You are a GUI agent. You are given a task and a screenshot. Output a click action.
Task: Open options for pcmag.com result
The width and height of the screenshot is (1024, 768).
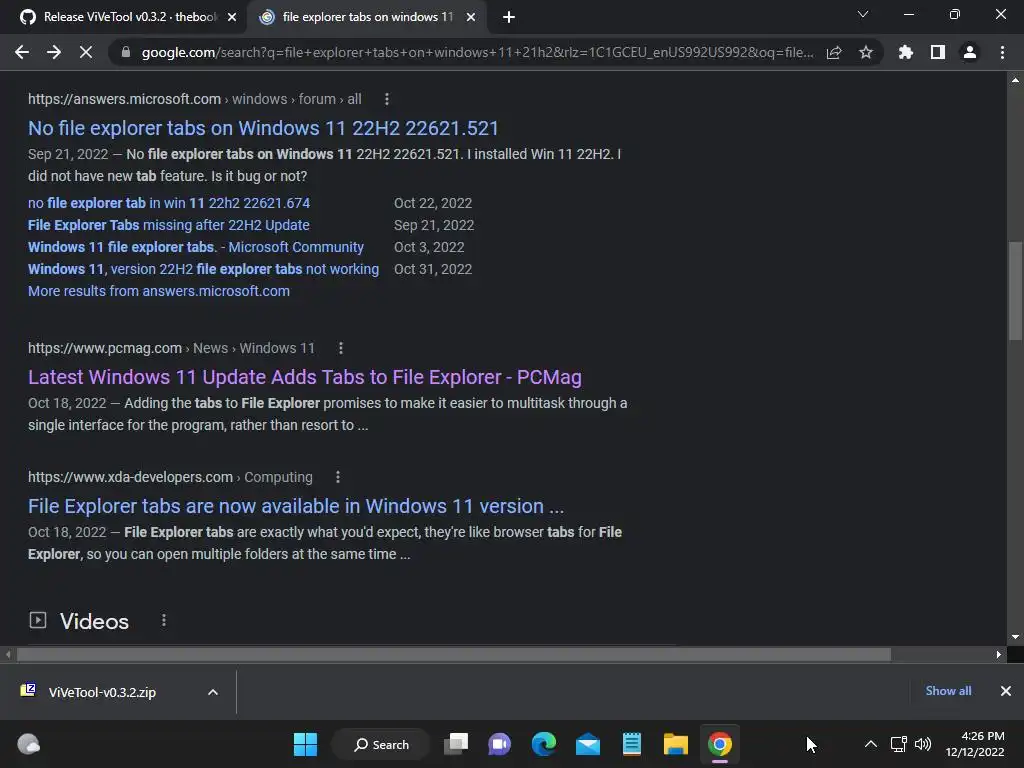340,348
